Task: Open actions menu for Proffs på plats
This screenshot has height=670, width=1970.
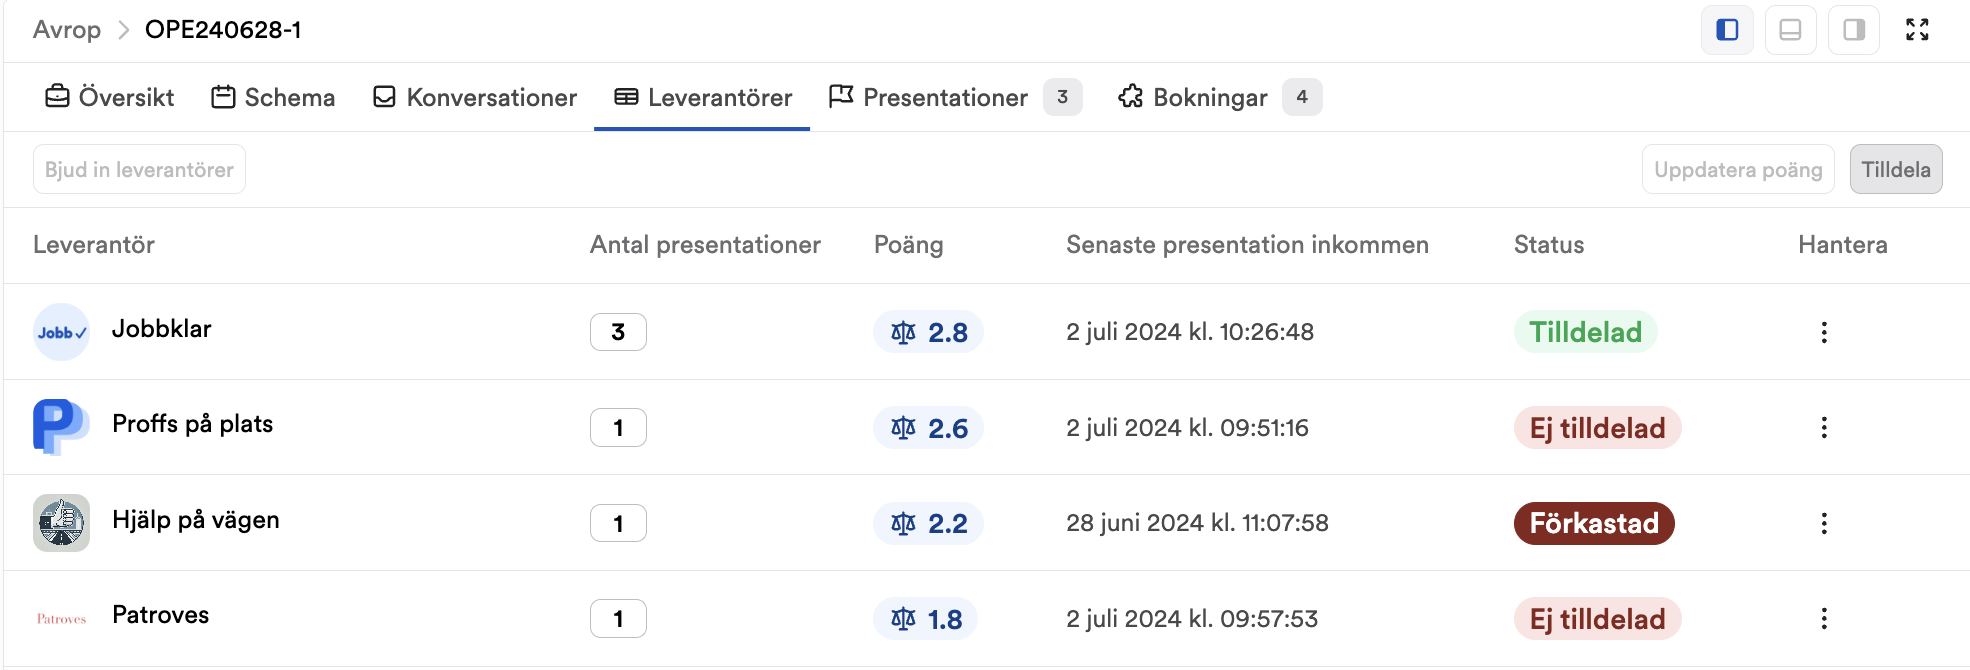Action: point(1824,428)
